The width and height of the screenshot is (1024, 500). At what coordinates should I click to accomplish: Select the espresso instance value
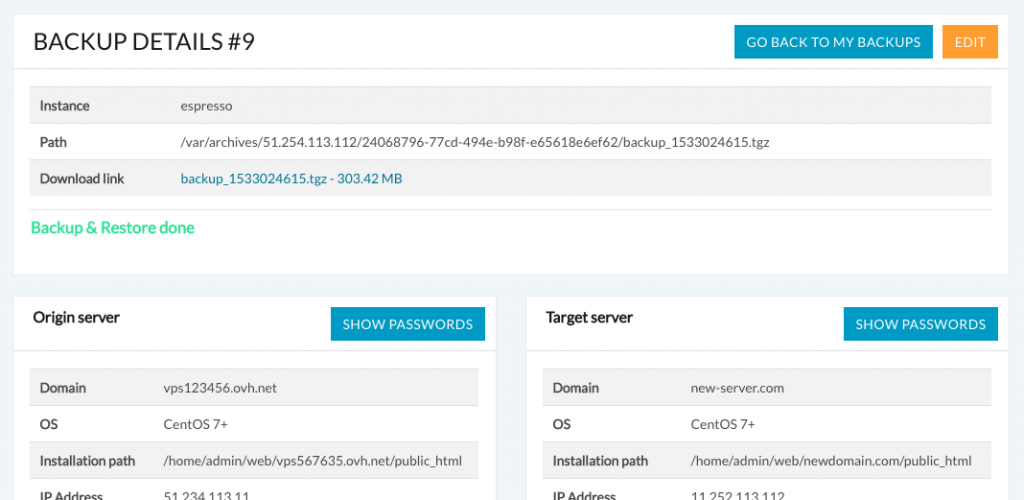pos(206,106)
